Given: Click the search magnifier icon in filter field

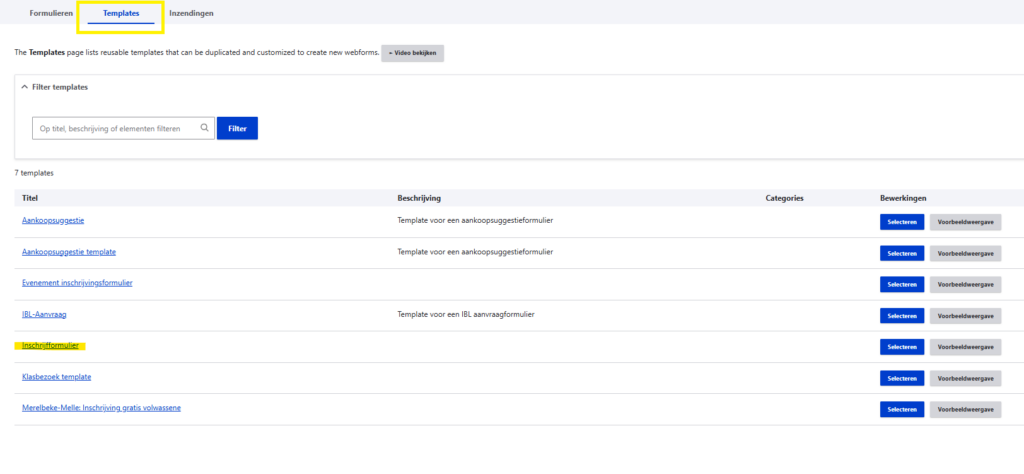Looking at the screenshot, I should point(204,128).
